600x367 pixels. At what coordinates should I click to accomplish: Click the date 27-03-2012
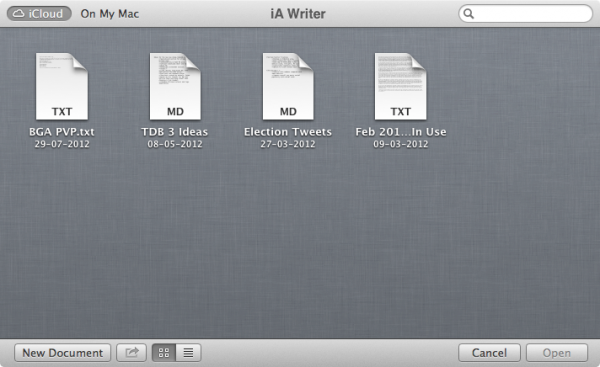(288, 144)
